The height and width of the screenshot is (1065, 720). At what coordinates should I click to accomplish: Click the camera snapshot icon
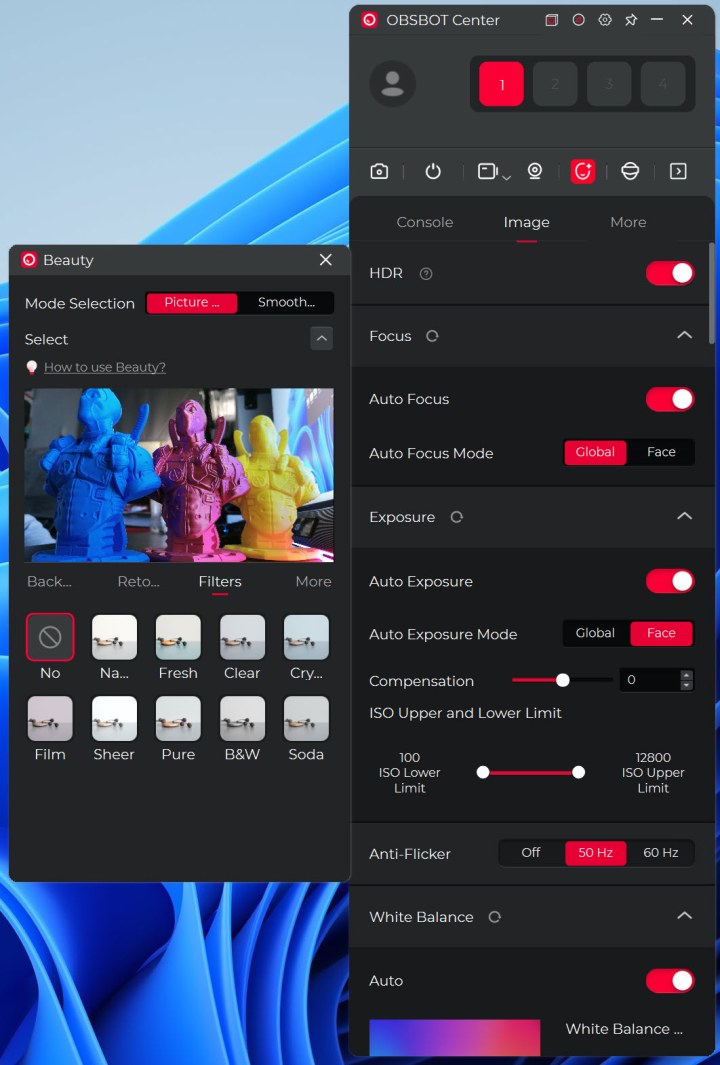[379, 171]
